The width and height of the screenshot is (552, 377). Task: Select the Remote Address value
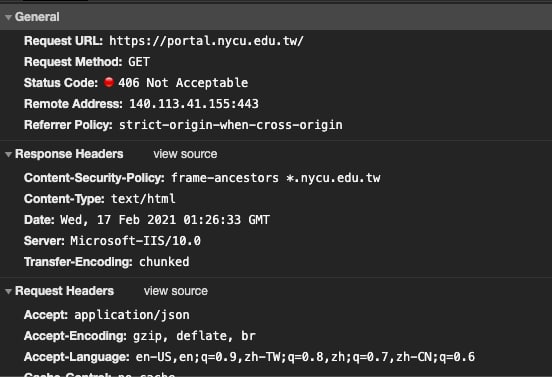194,104
